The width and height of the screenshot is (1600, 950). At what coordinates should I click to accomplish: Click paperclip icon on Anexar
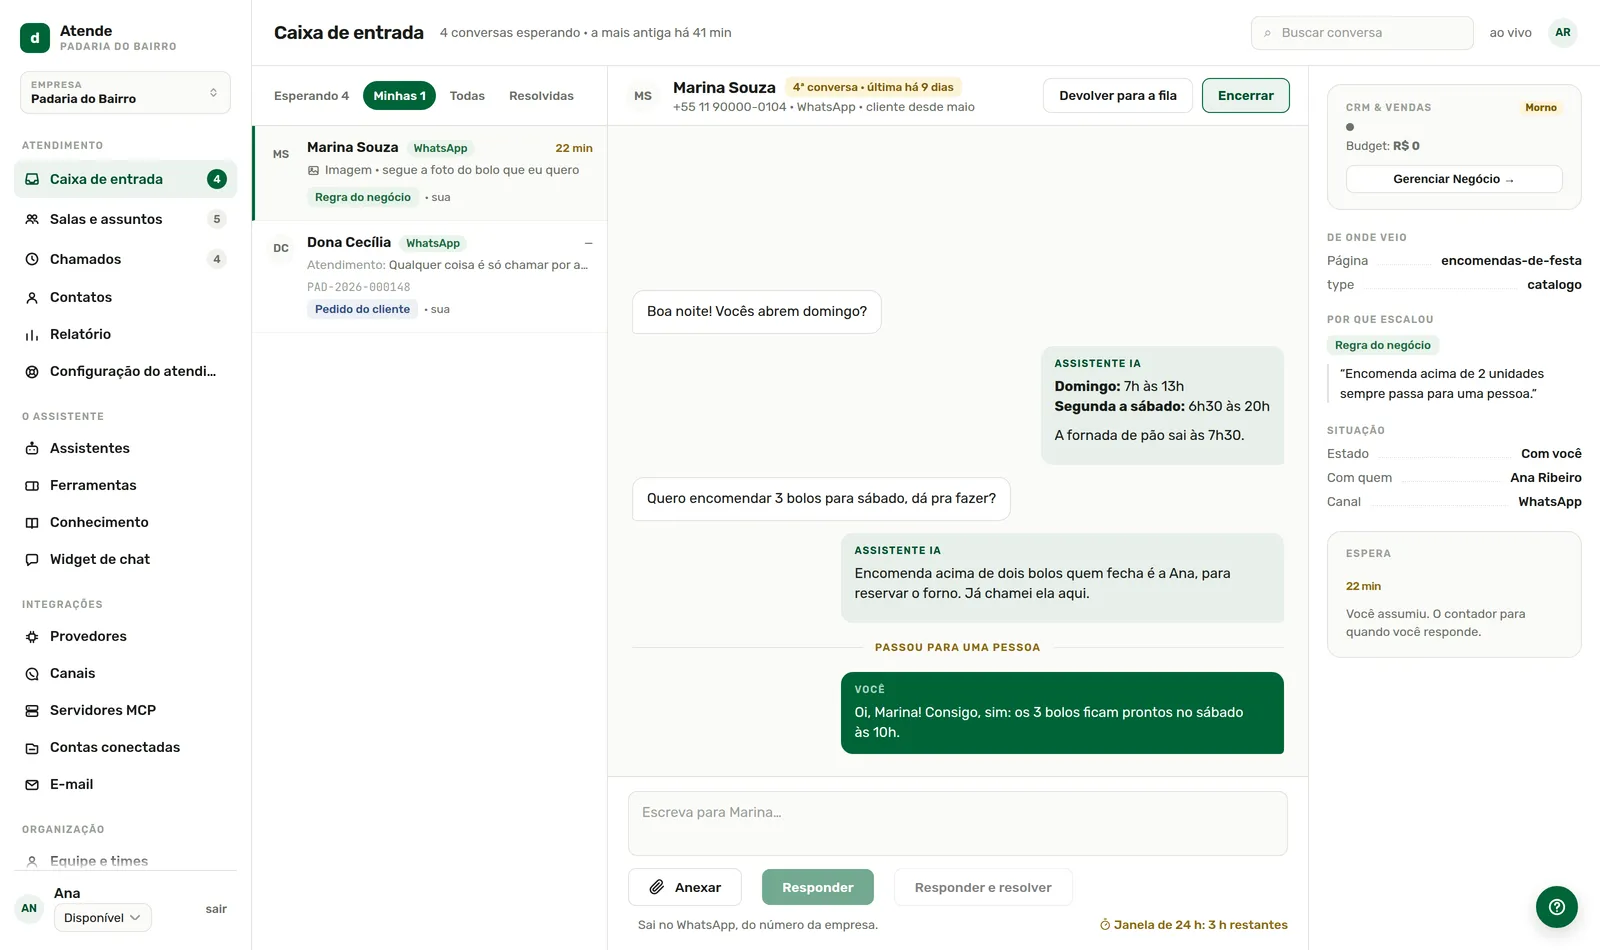(x=657, y=887)
